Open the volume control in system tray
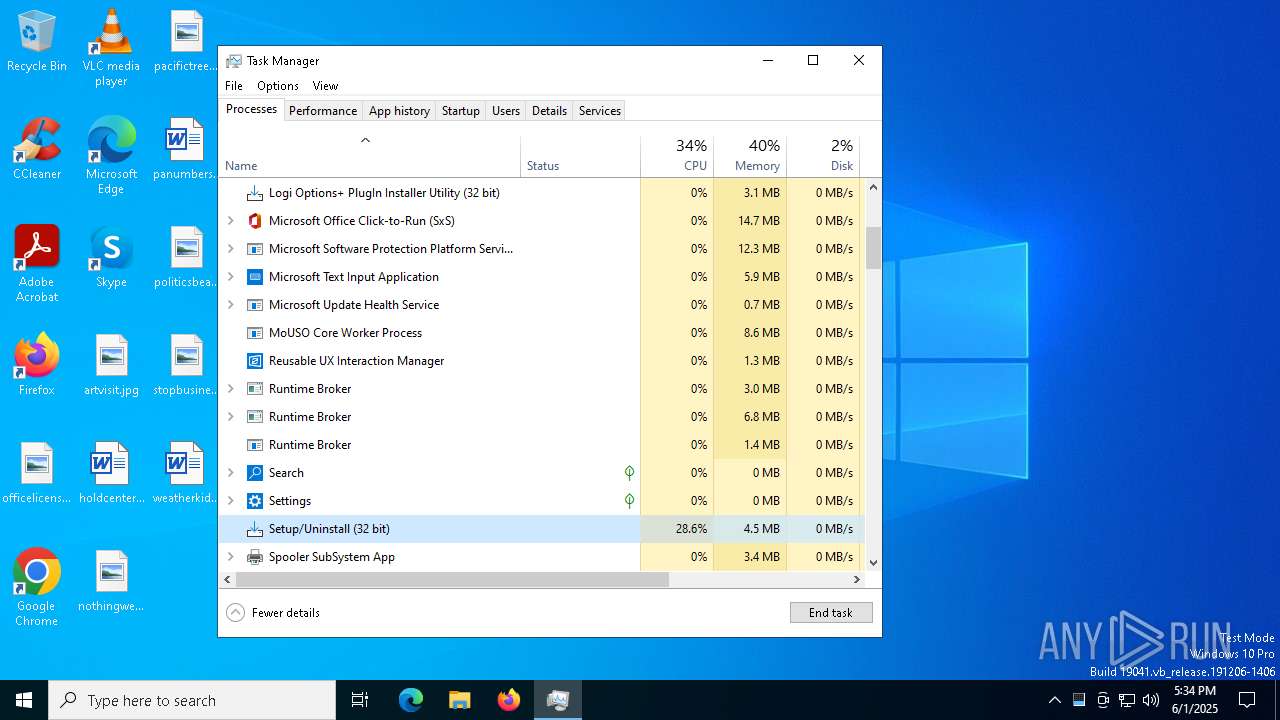Viewport: 1280px width, 720px height. [x=1151, y=700]
